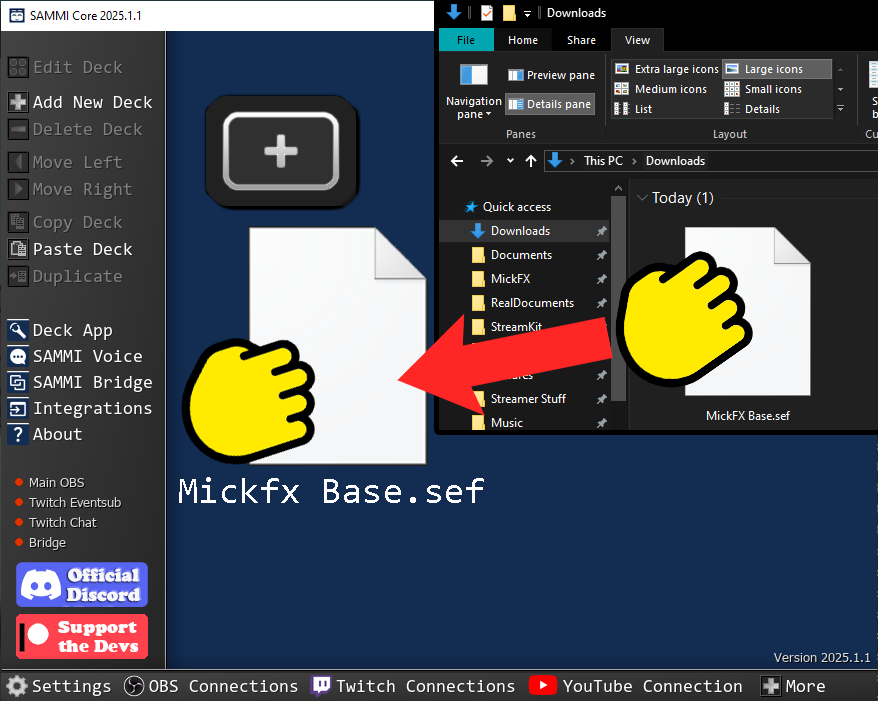The image size is (878, 701).
Task: Toggle the Details pane in Explorer
Action: point(550,104)
